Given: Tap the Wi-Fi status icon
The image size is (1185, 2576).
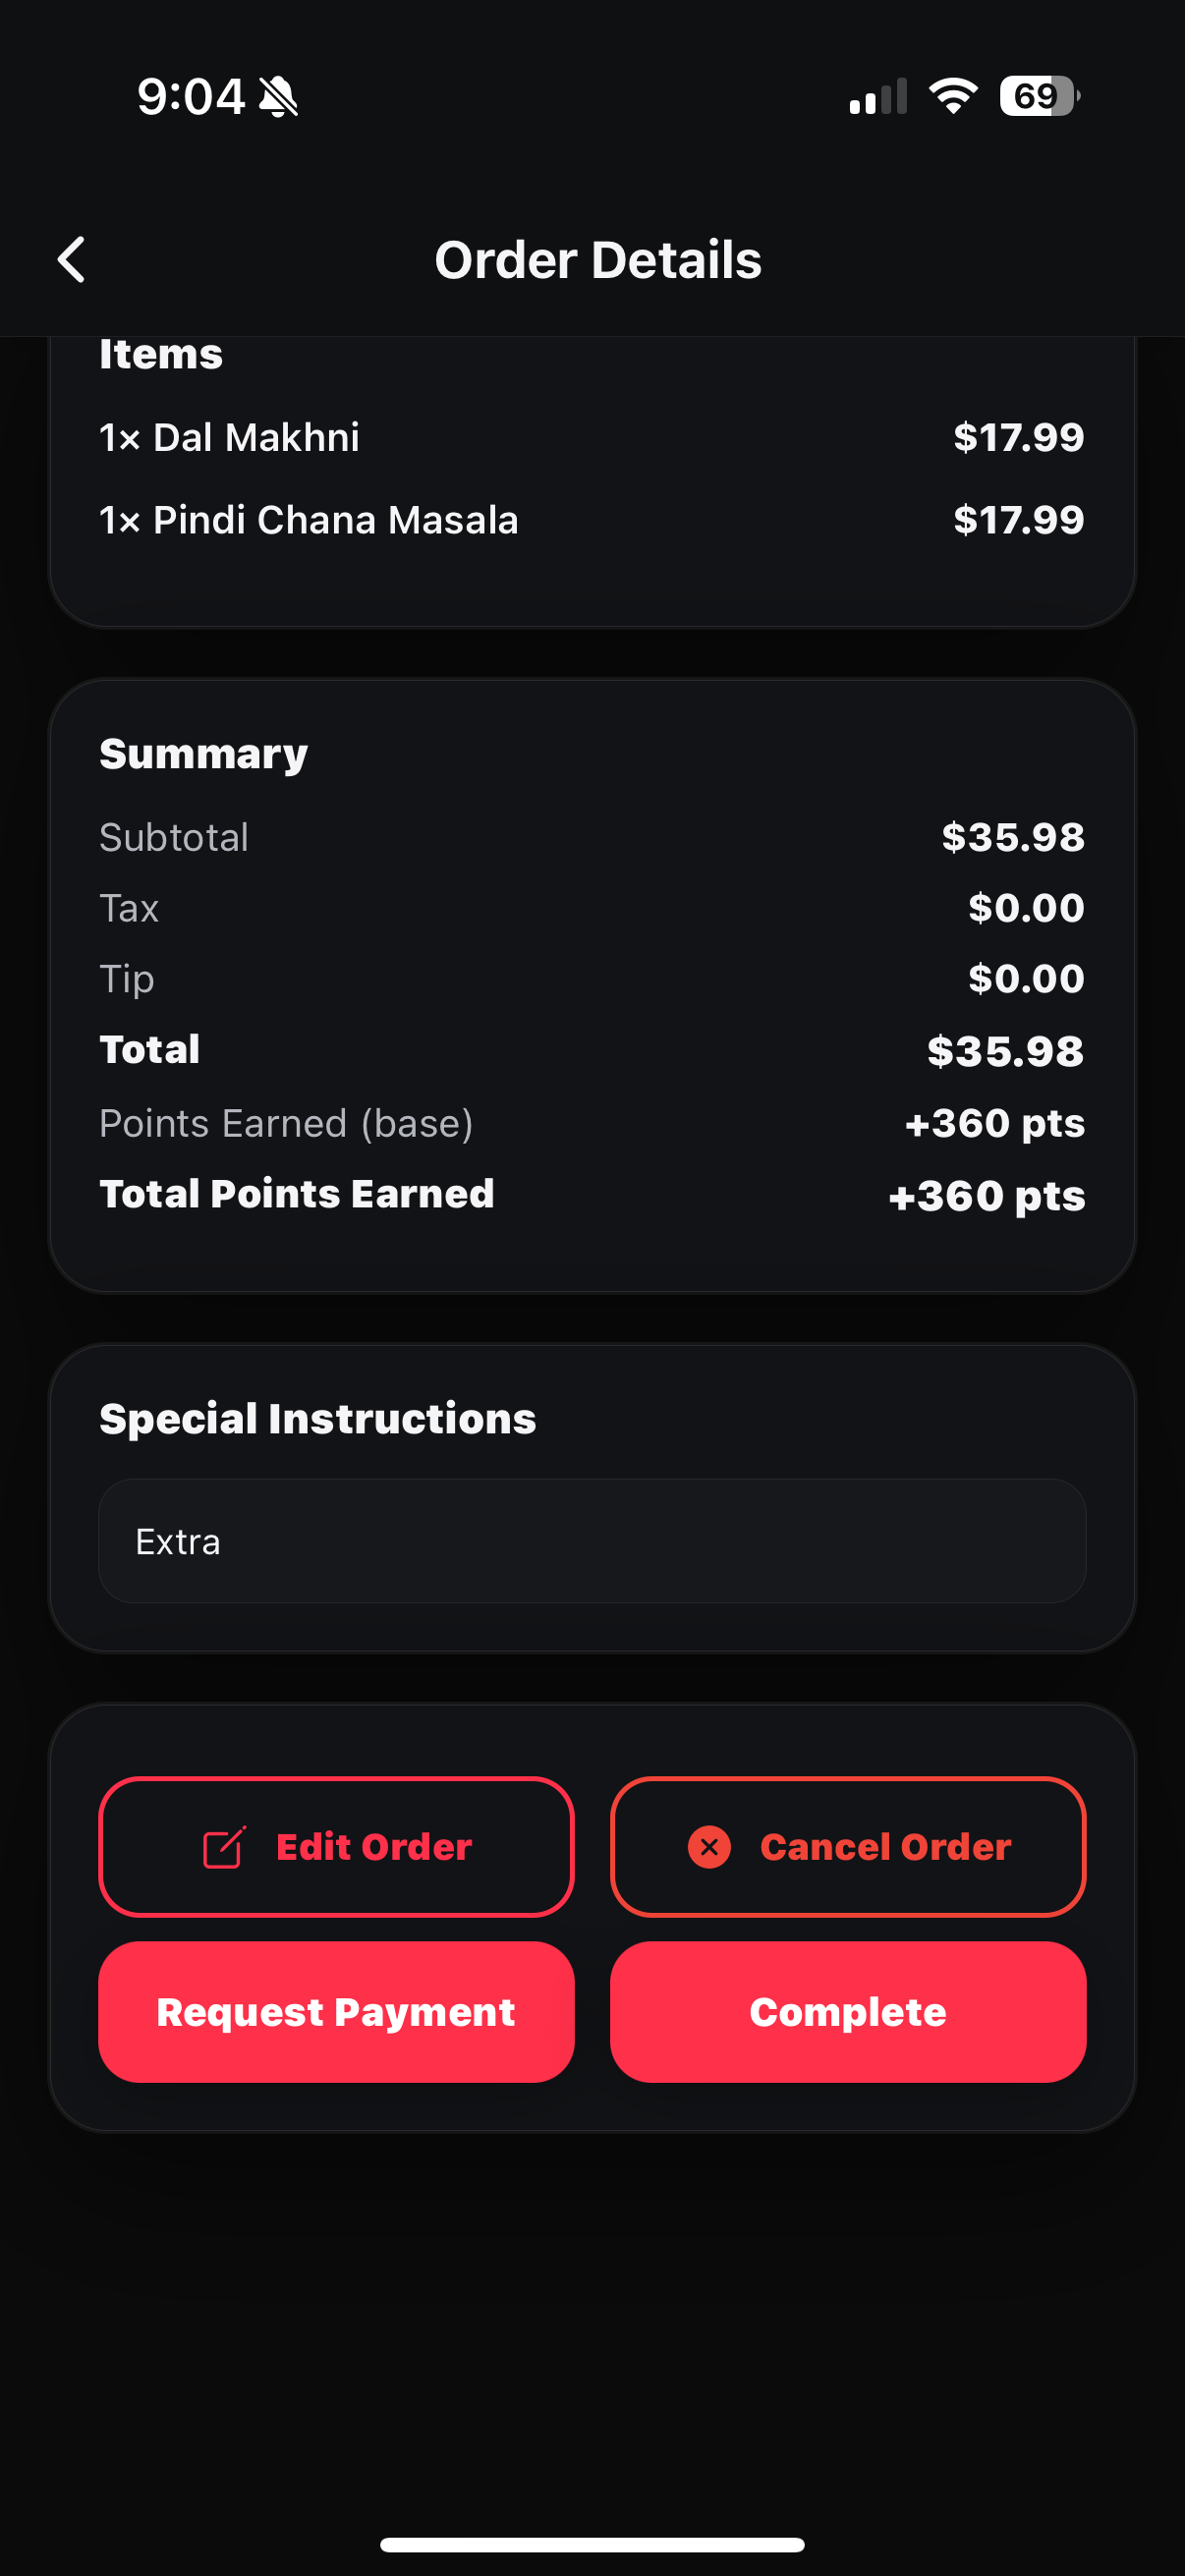Looking at the screenshot, I should pos(953,96).
